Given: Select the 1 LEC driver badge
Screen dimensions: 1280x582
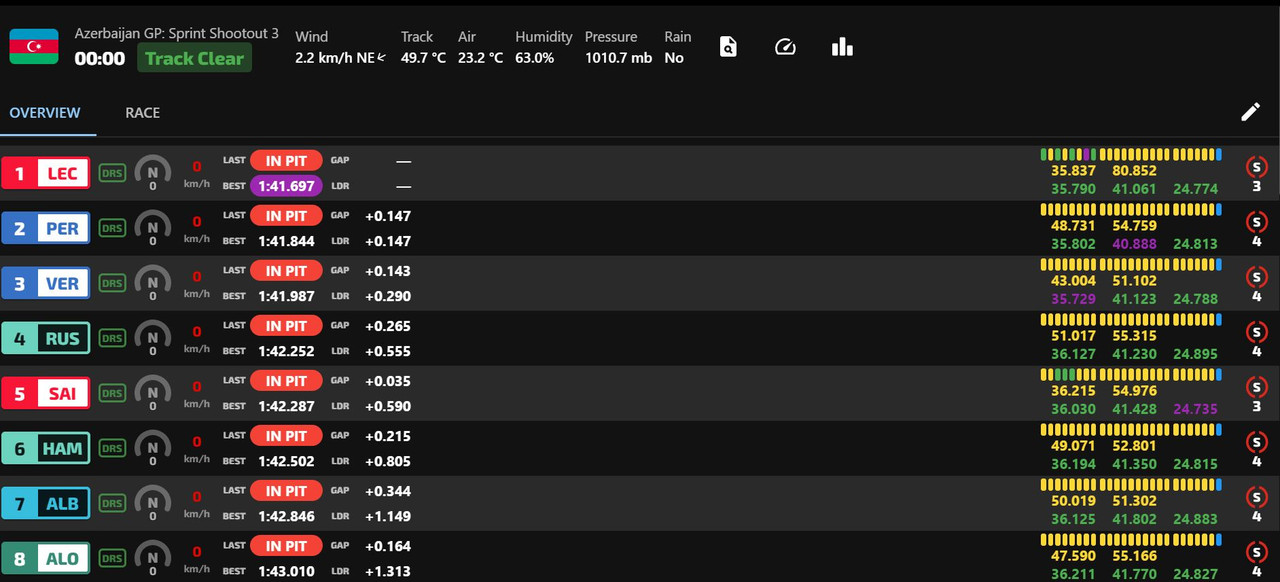Looking at the screenshot, I should coord(46,173).
